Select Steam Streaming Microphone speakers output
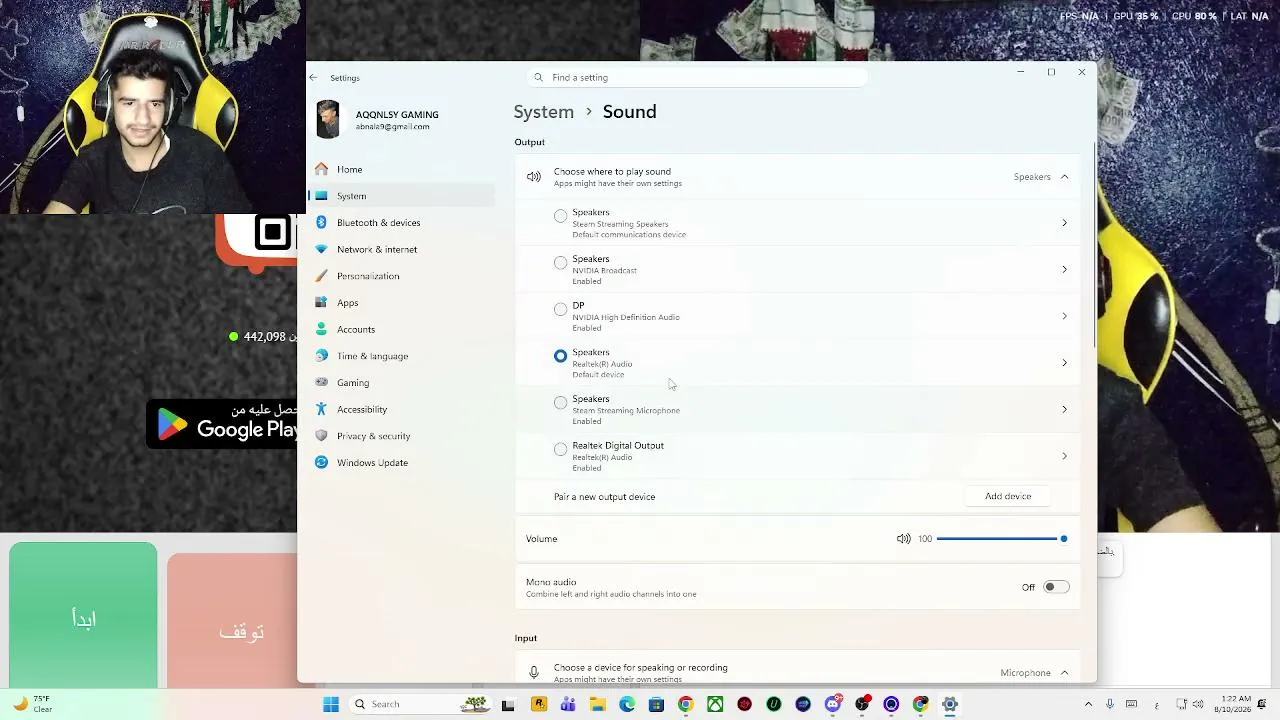 (x=560, y=403)
